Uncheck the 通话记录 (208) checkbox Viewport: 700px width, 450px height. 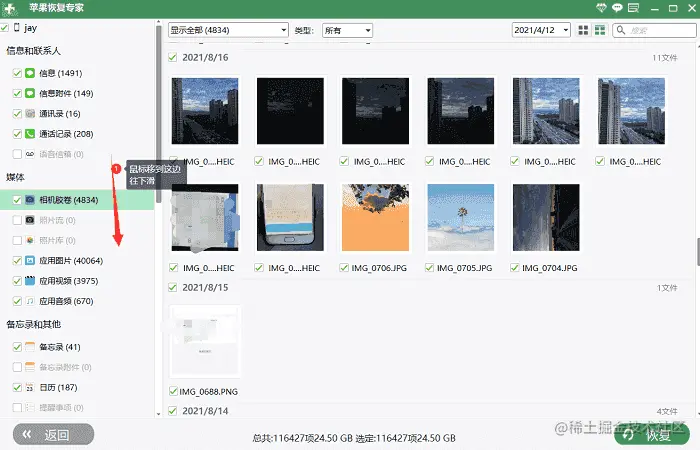[x=17, y=133]
